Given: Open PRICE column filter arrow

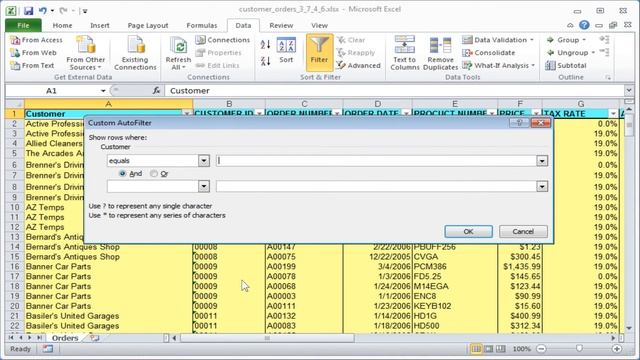Looking at the screenshot, I should [x=536, y=114].
